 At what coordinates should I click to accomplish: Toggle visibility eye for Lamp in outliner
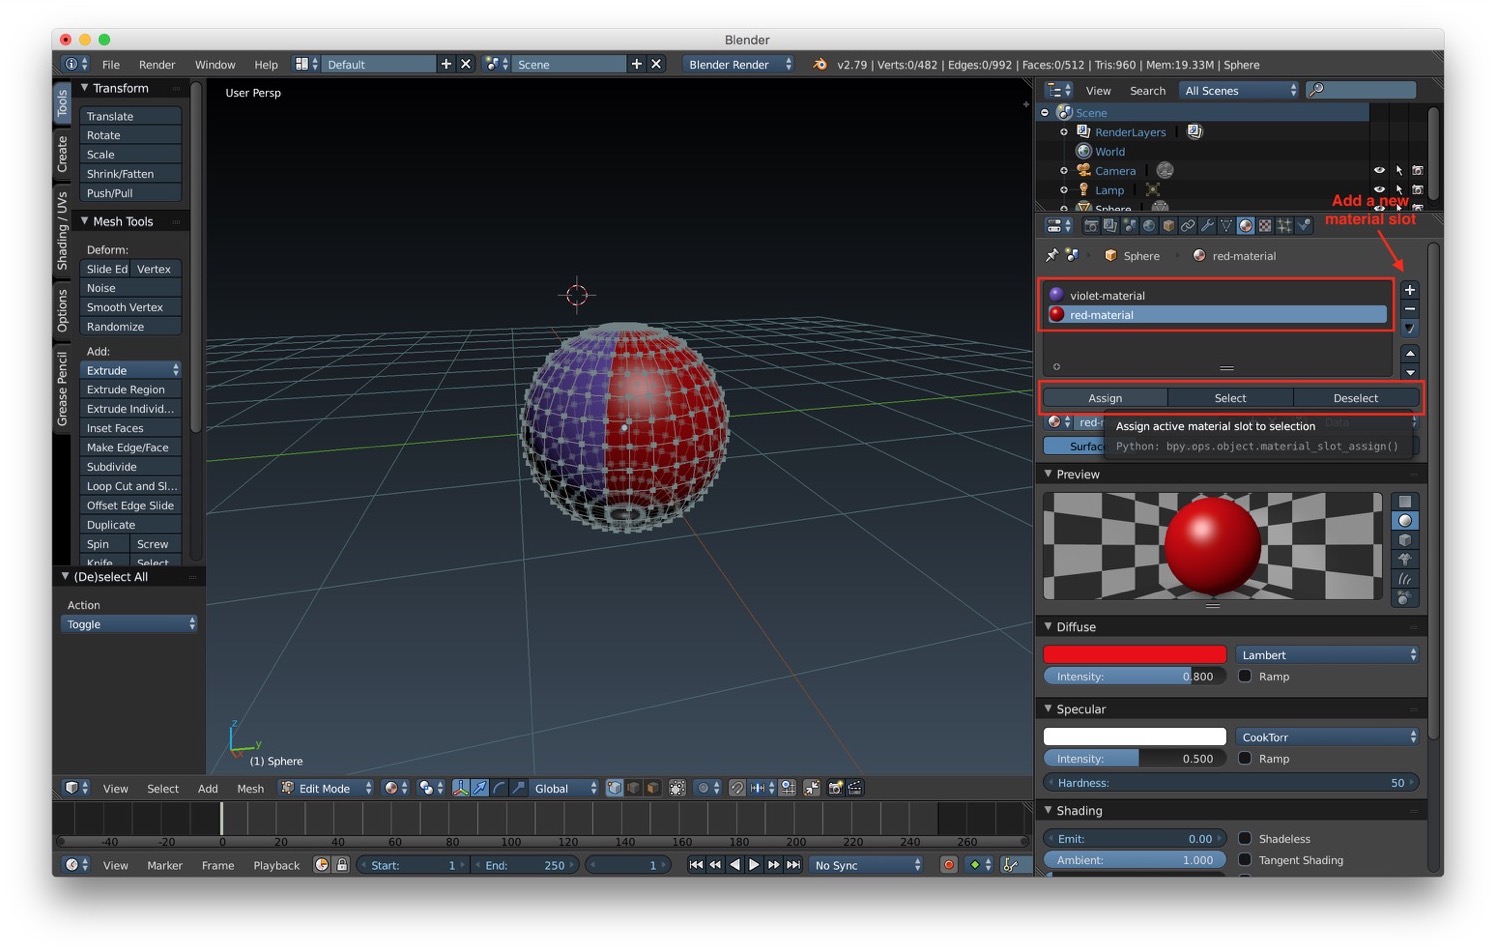pos(1379,190)
